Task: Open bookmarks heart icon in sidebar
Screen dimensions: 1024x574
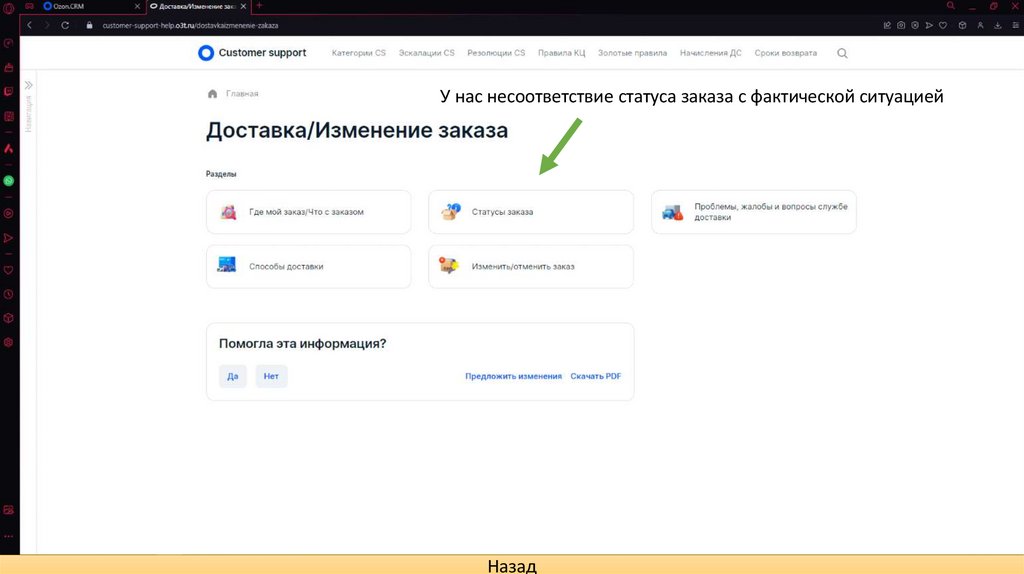Action: coord(8,270)
